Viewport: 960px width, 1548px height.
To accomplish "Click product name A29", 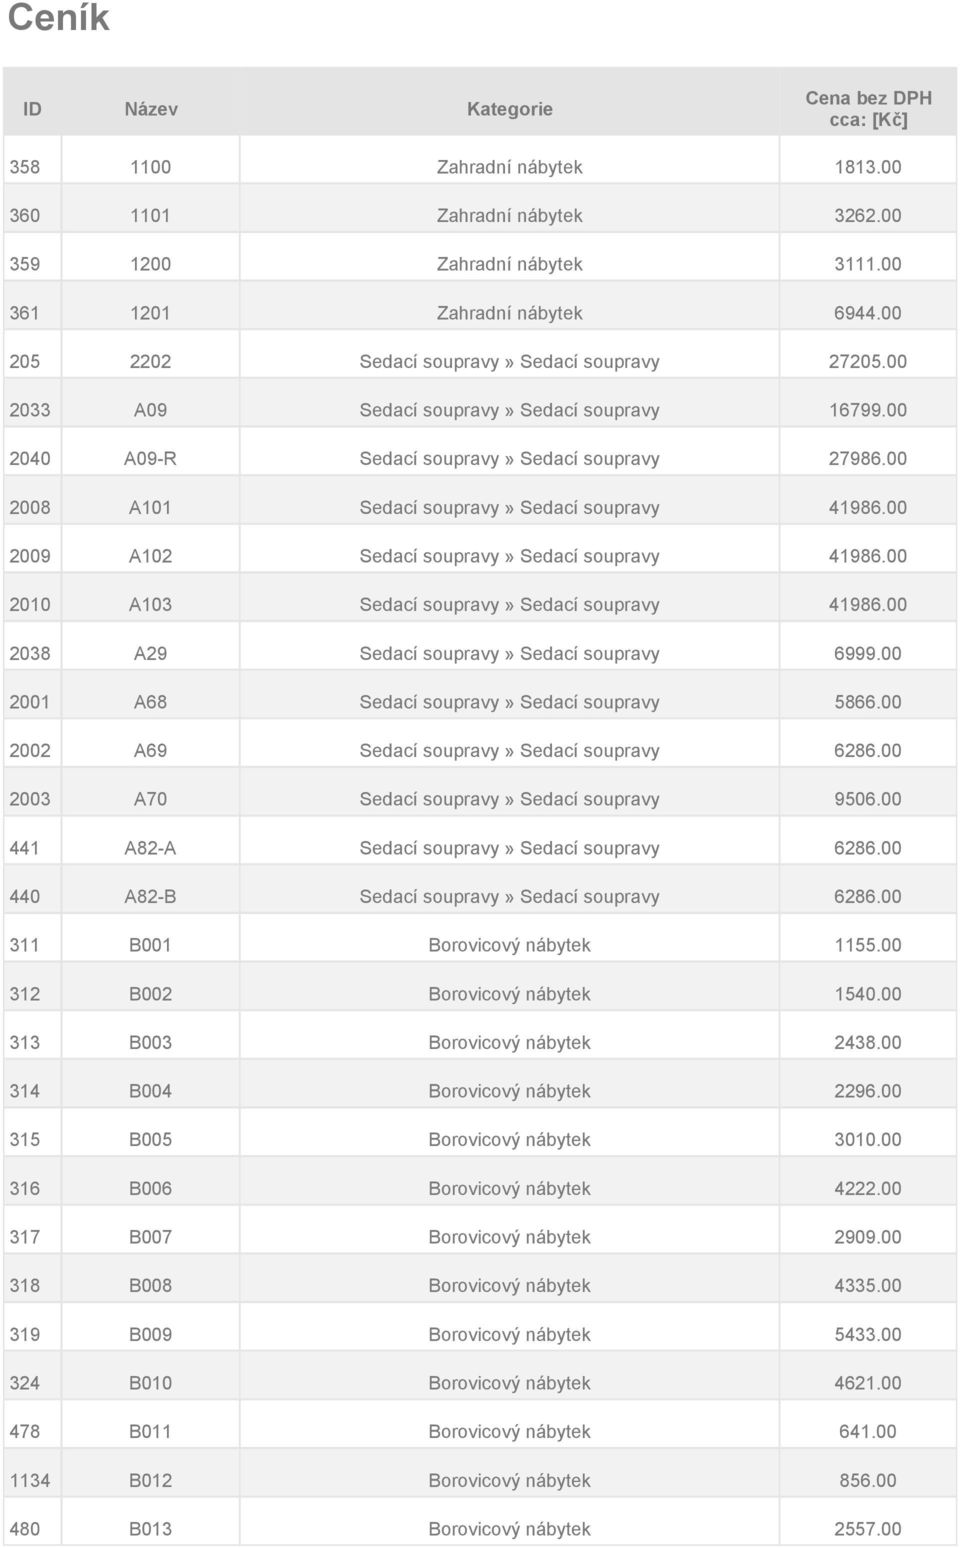I will [x=150, y=654].
